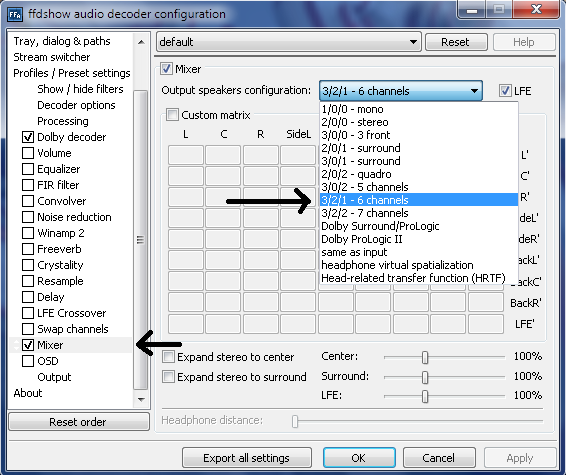Image resolution: width=566 pixels, height=475 pixels.
Task: Click Reset order button
Action: click(x=78, y=422)
